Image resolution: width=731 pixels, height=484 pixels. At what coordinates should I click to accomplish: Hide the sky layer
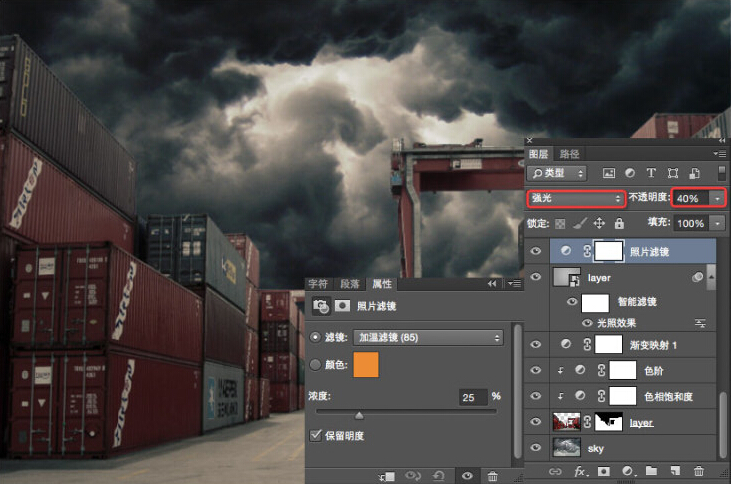[x=536, y=448]
